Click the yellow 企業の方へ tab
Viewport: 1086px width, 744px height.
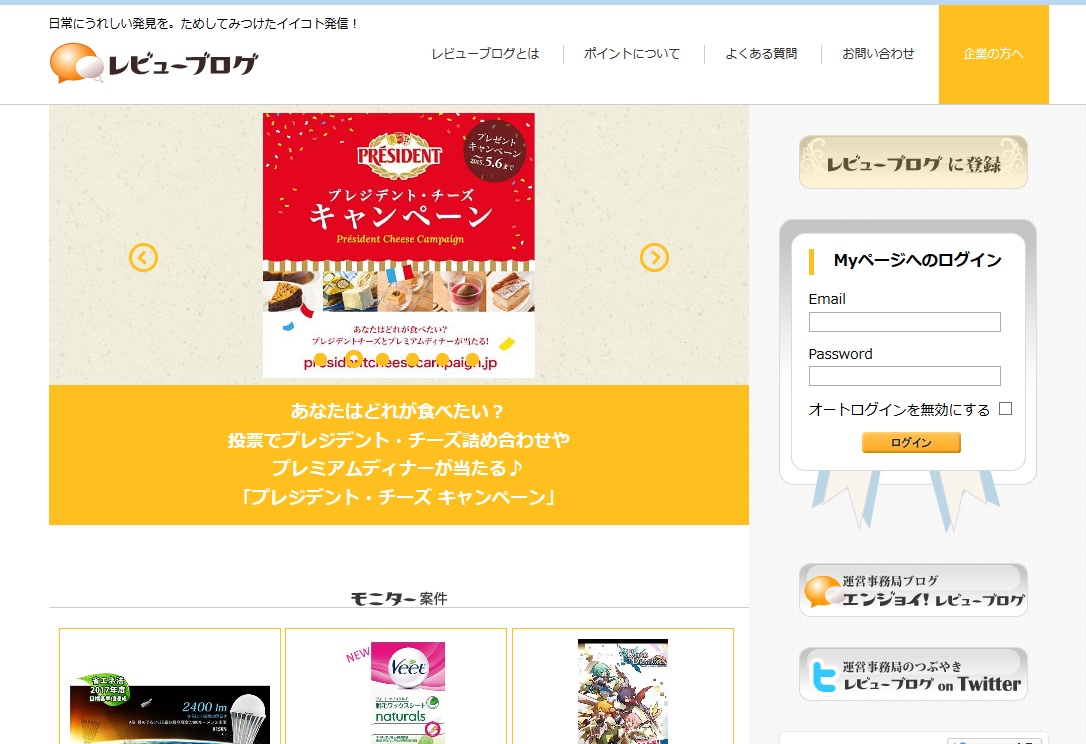pyautogui.click(x=993, y=55)
